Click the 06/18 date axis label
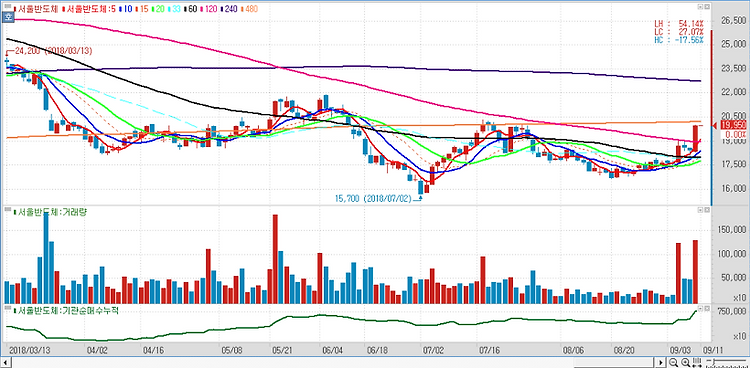 (x=377, y=350)
